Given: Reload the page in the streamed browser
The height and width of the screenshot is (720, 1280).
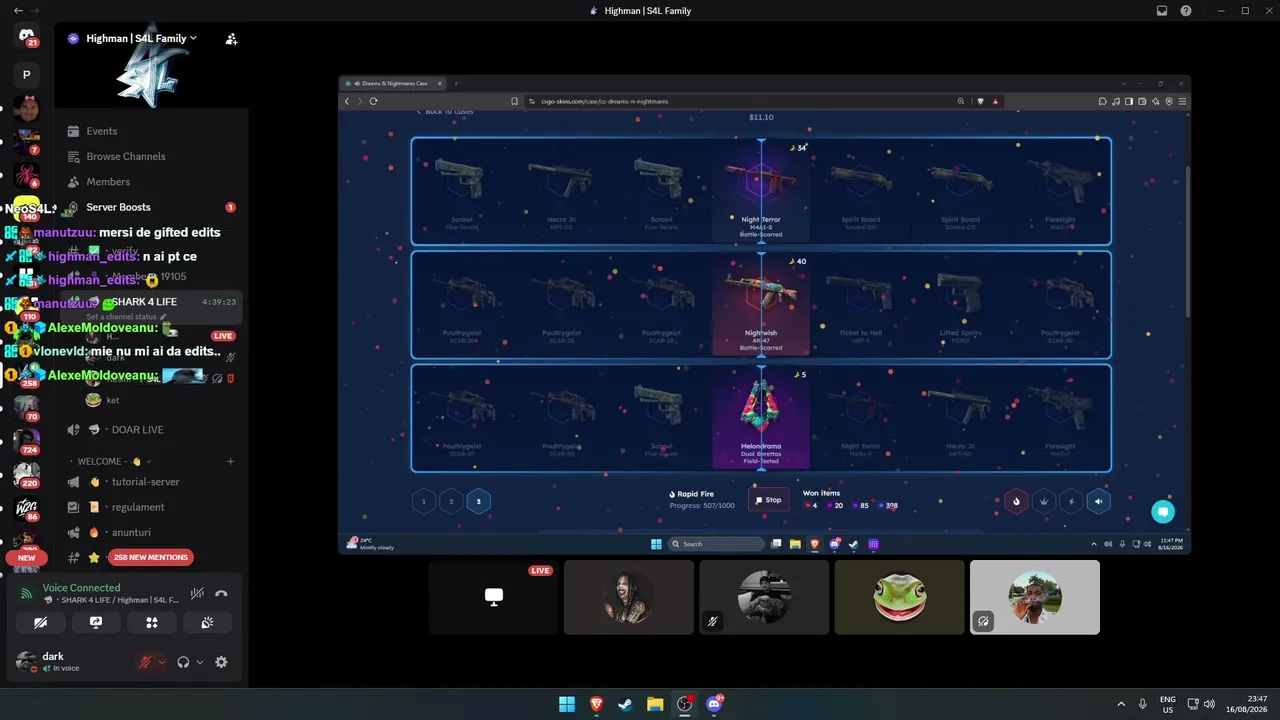Looking at the screenshot, I should (373, 101).
